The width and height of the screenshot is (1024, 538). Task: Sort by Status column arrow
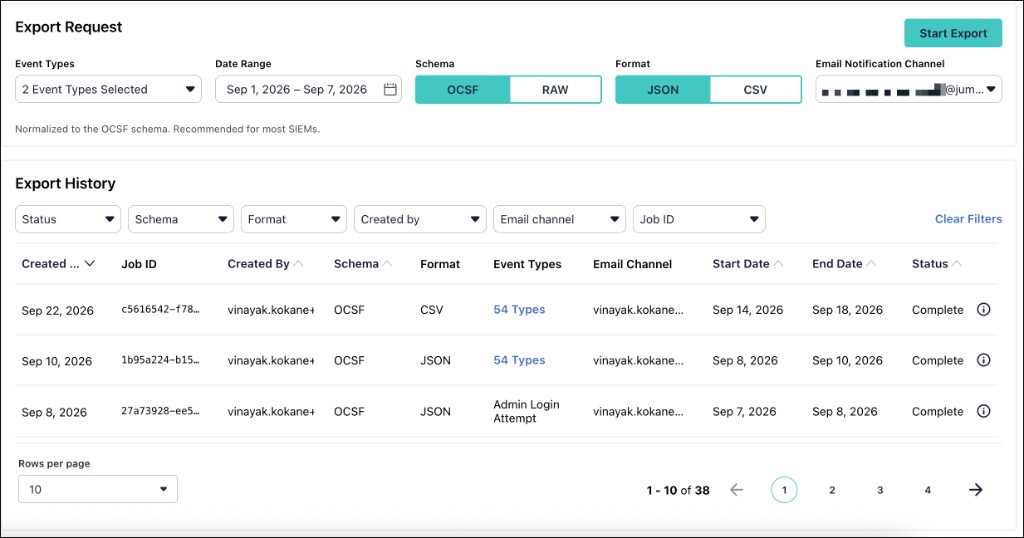pos(957,264)
